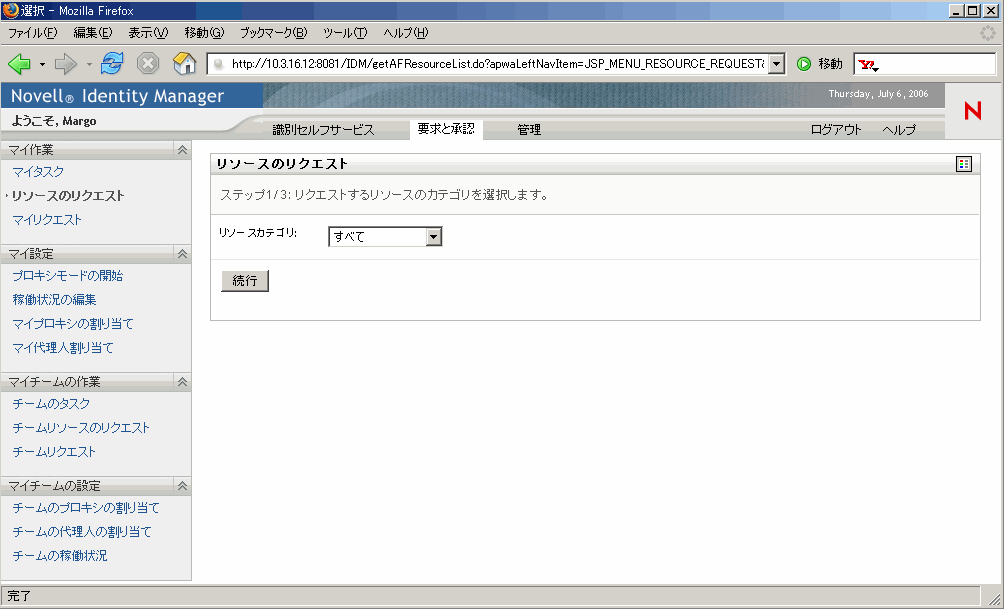Open the リソースカテゴリ dropdown showing すべて
The height and width of the screenshot is (609, 1004).
pos(434,236)
